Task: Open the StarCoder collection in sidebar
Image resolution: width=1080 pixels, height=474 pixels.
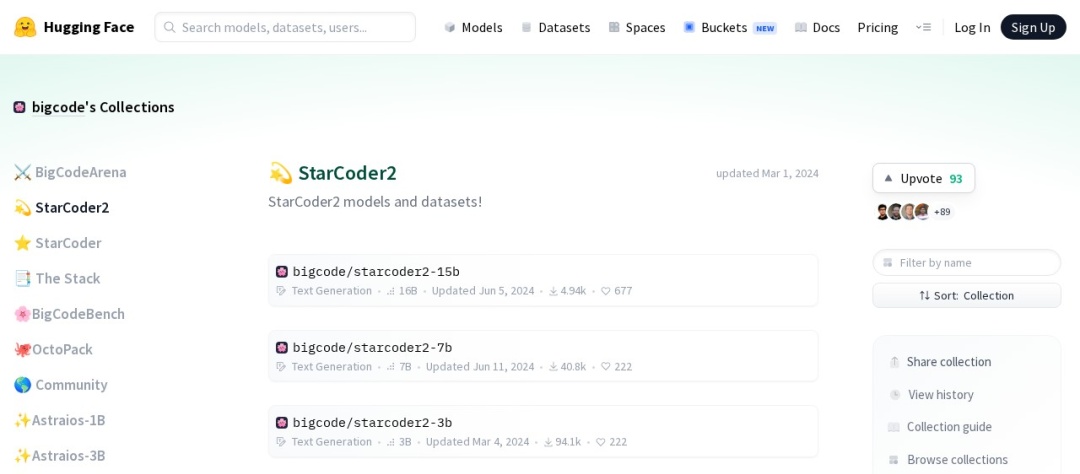Action: click(x=58, y=243)
